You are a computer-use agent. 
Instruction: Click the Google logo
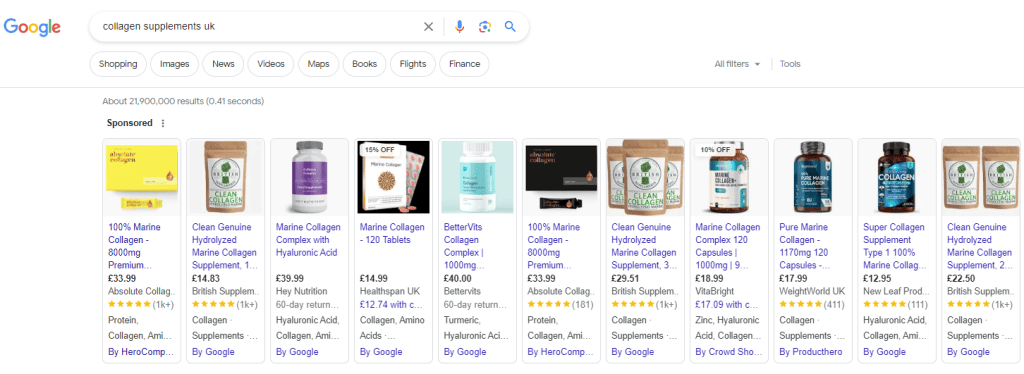click(32, 27)
